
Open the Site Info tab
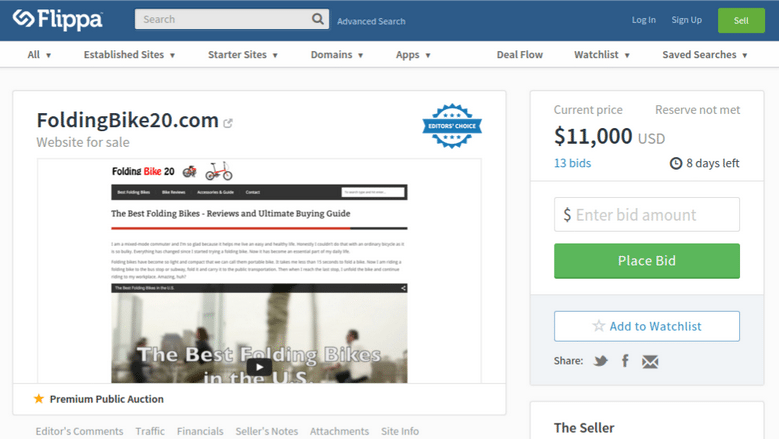[400, 431]
